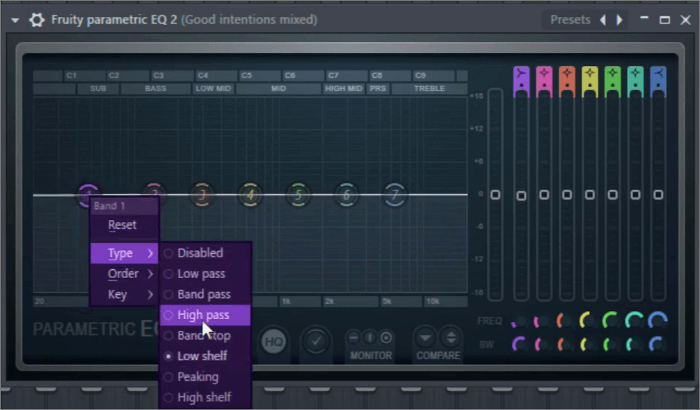Choose Peaking filter type

(x=205, y=377)
